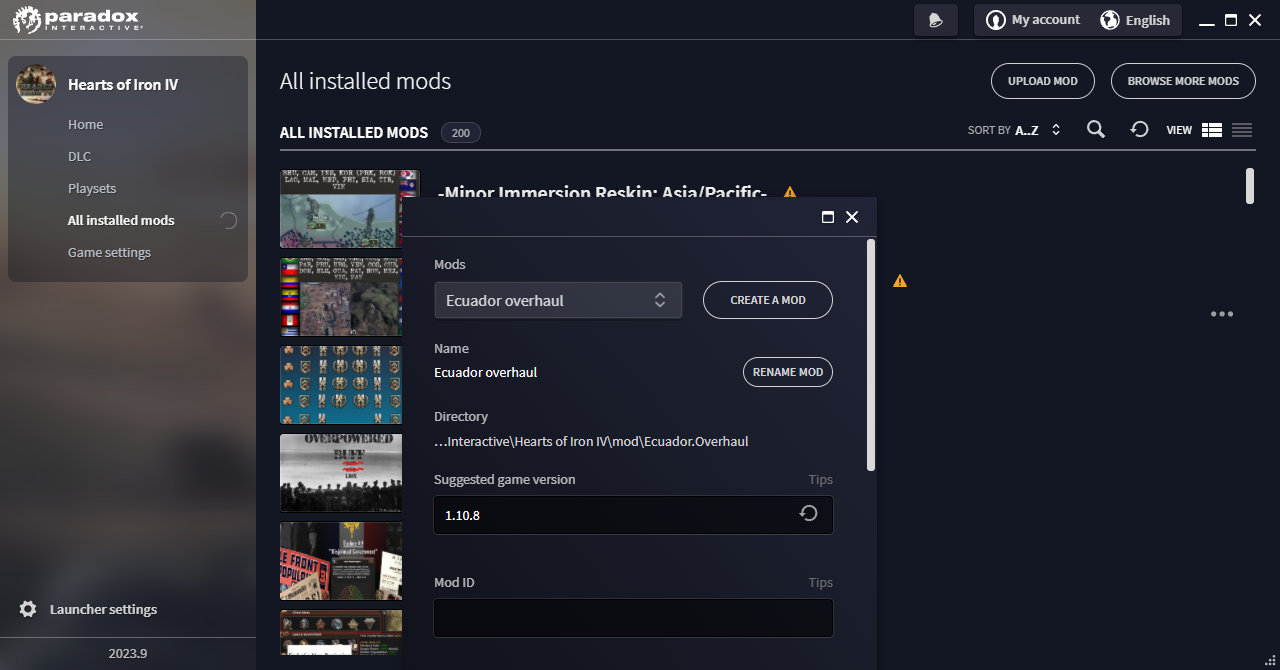Open the notifications bell
1280x670 pixels.
pyautogui.click(x=936, y=20)
